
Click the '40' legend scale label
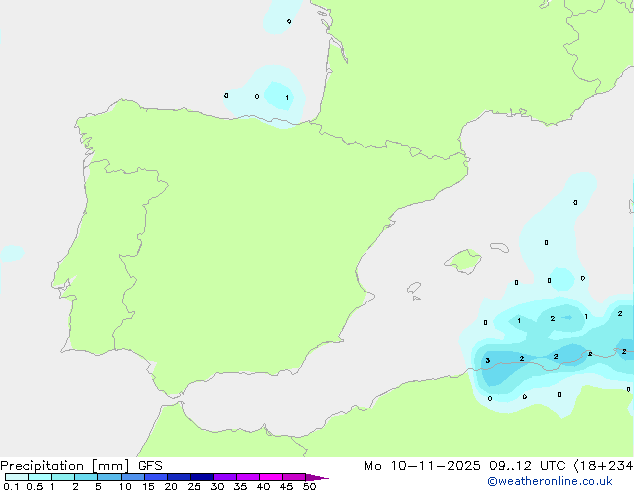pos(263,486)
